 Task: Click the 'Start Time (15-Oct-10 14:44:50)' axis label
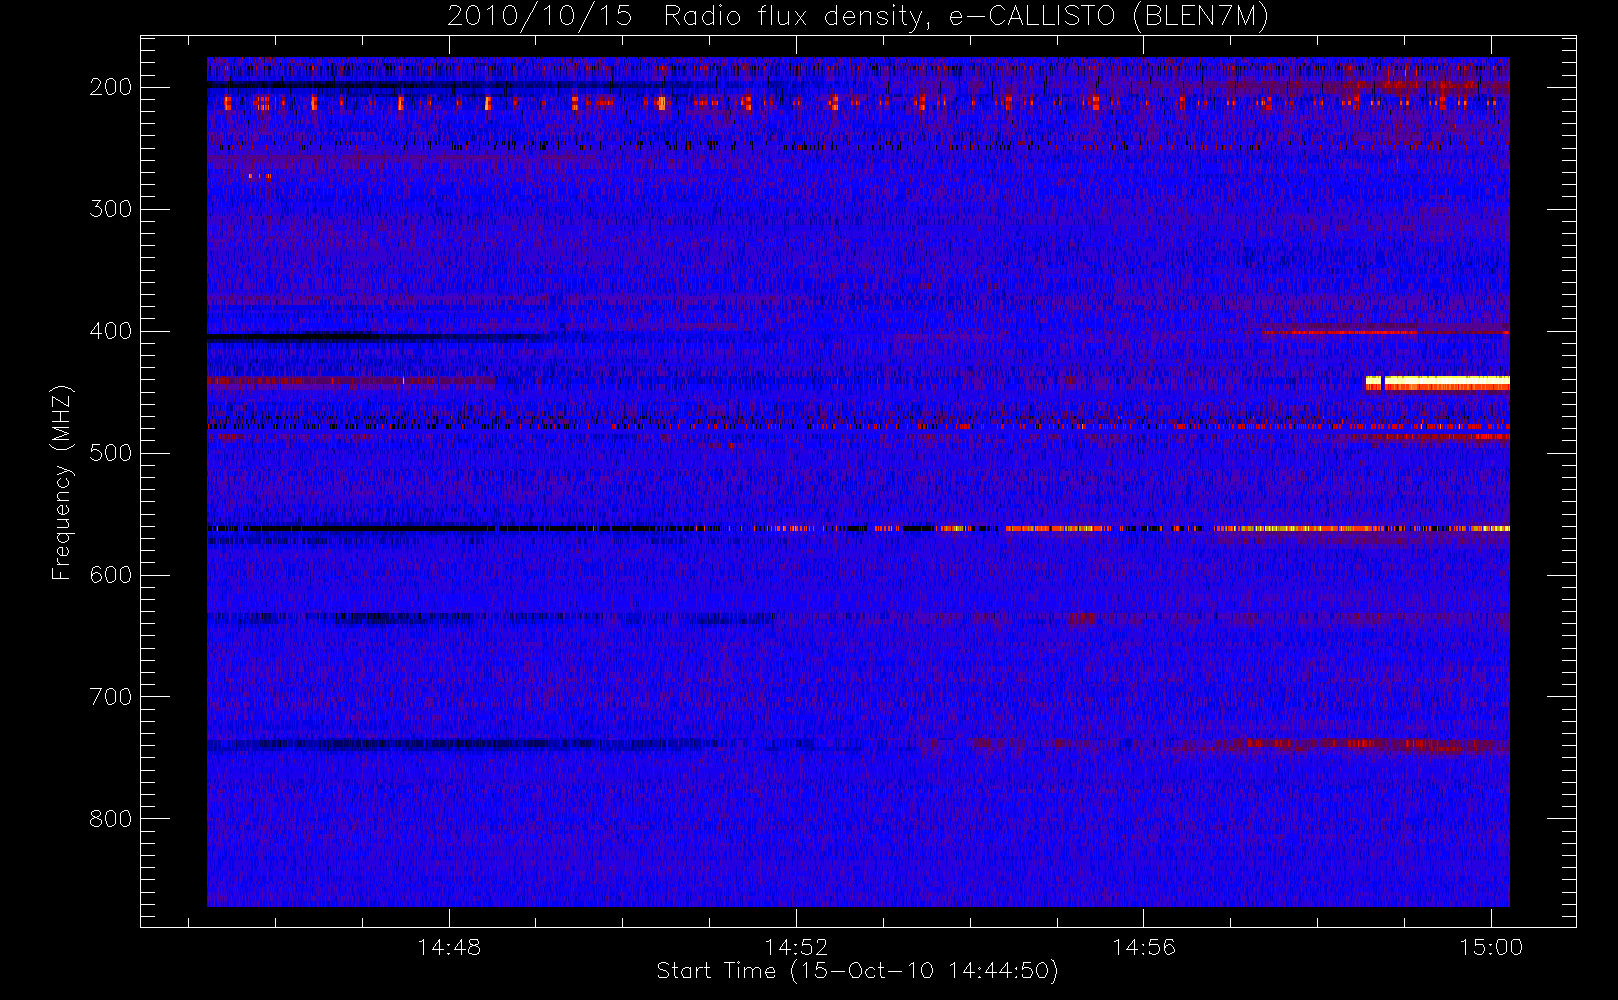point(857,971)
